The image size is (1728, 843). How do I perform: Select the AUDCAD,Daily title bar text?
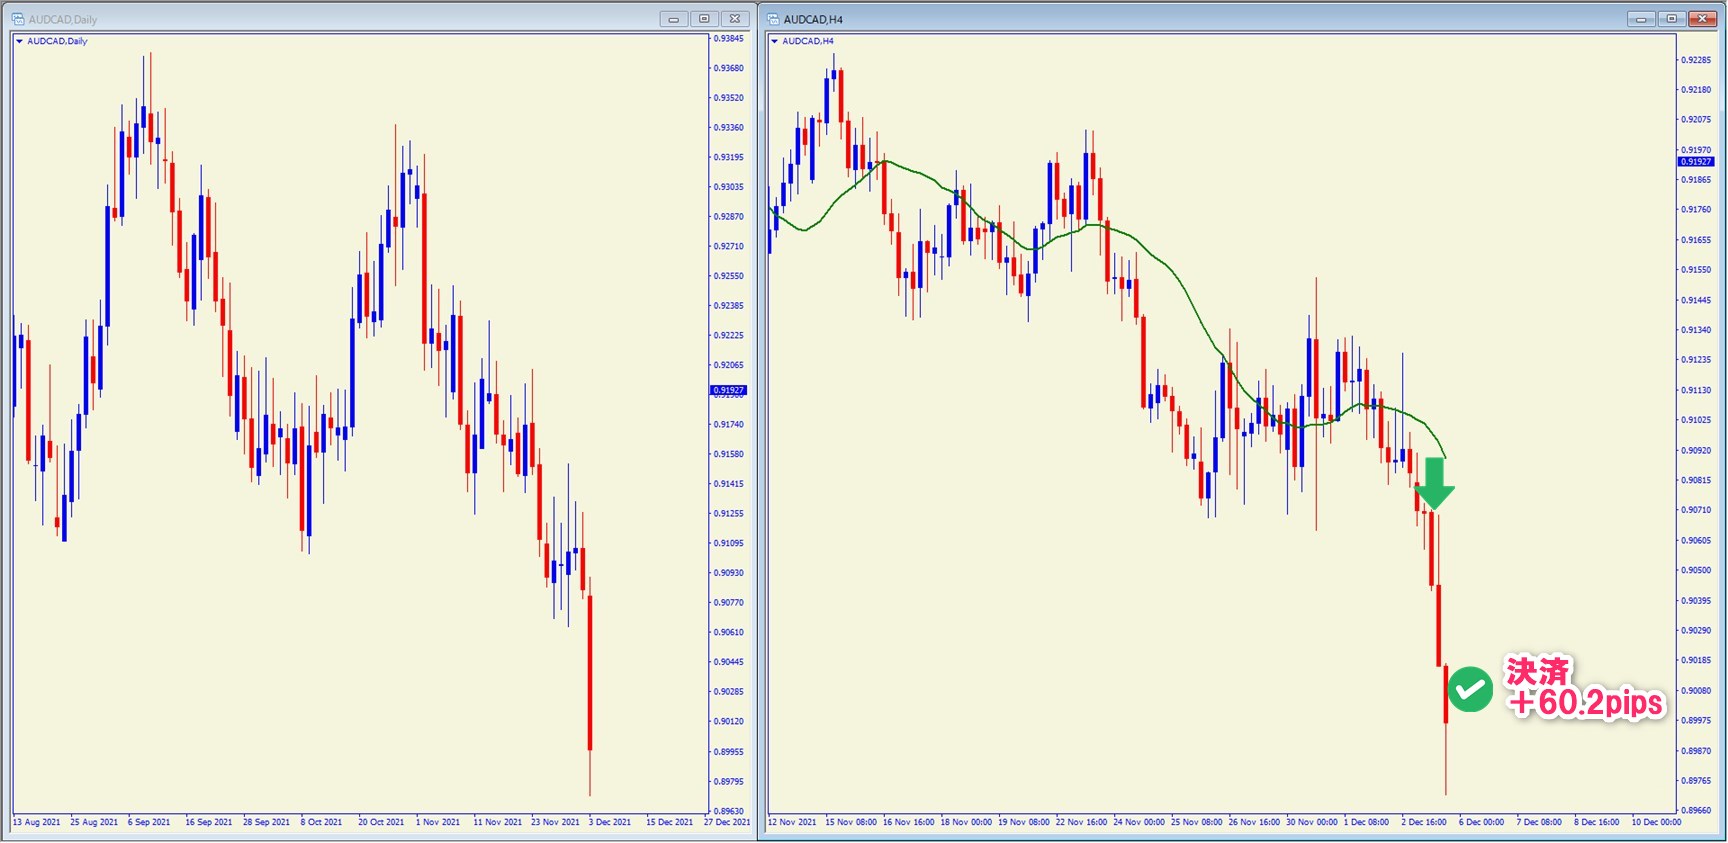tap(63, 19)
